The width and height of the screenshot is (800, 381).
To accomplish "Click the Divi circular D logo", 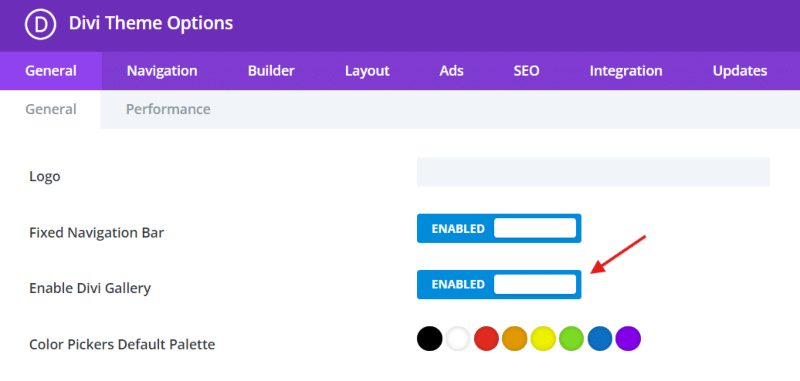I will [40, 24].
